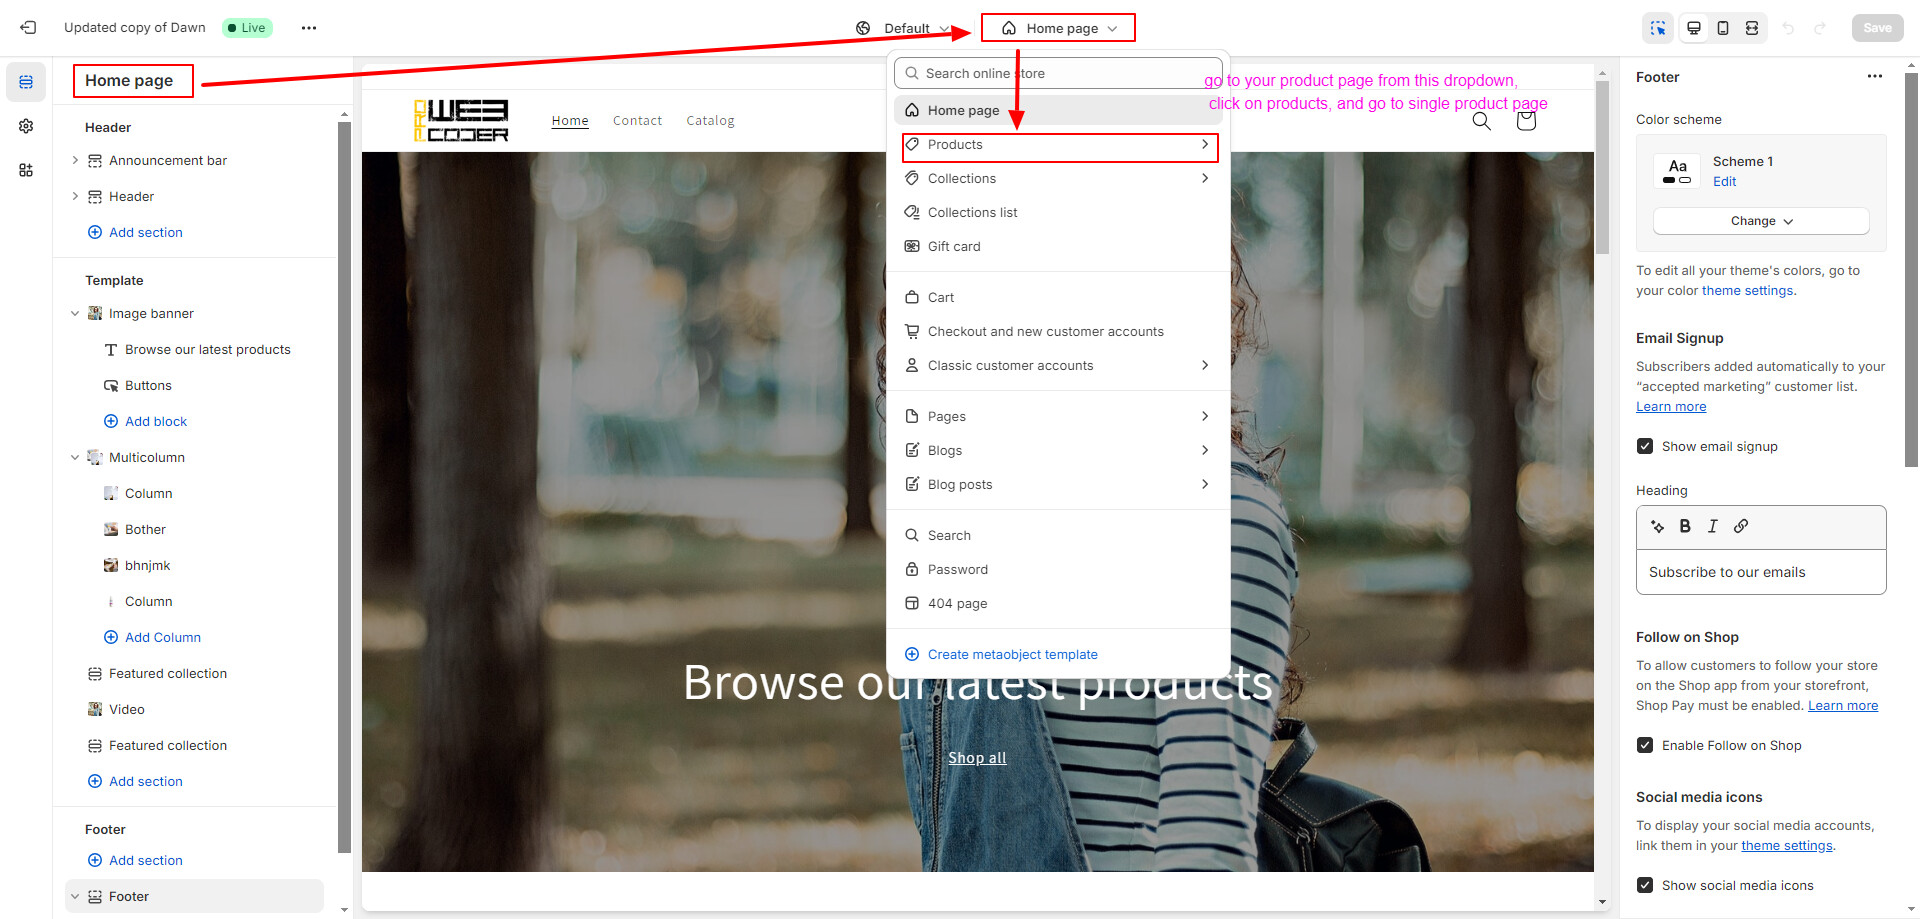This screenshot has width=1920, height=919.
Task: Open the Home page template dropdown
Action: (1059, 28)
